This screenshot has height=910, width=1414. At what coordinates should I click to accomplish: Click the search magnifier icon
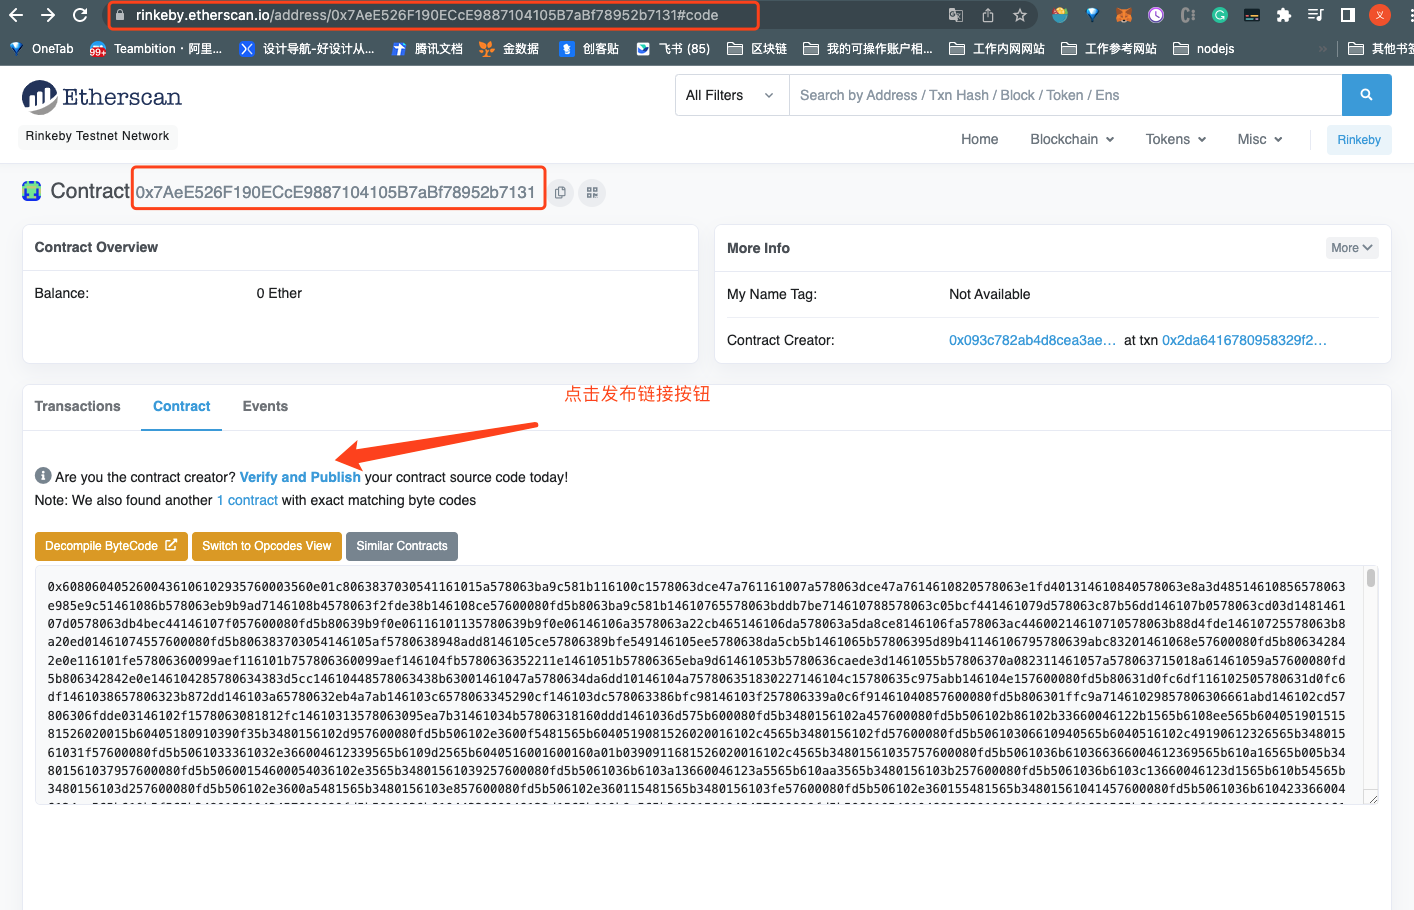tap(1367, 95)
